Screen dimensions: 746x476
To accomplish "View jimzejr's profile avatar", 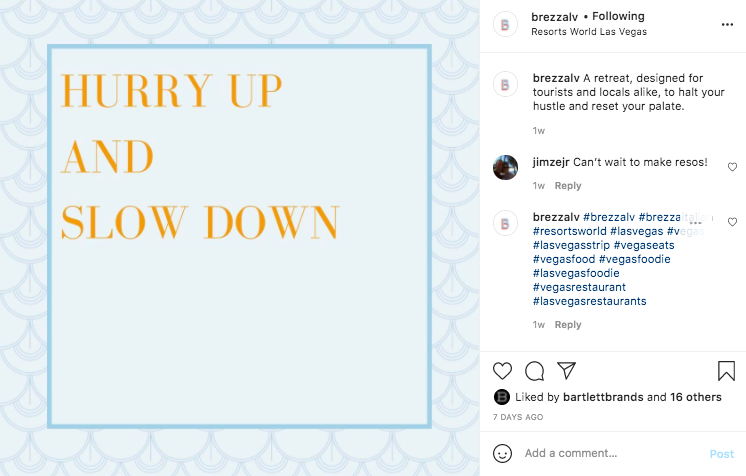I will (506, 167).
